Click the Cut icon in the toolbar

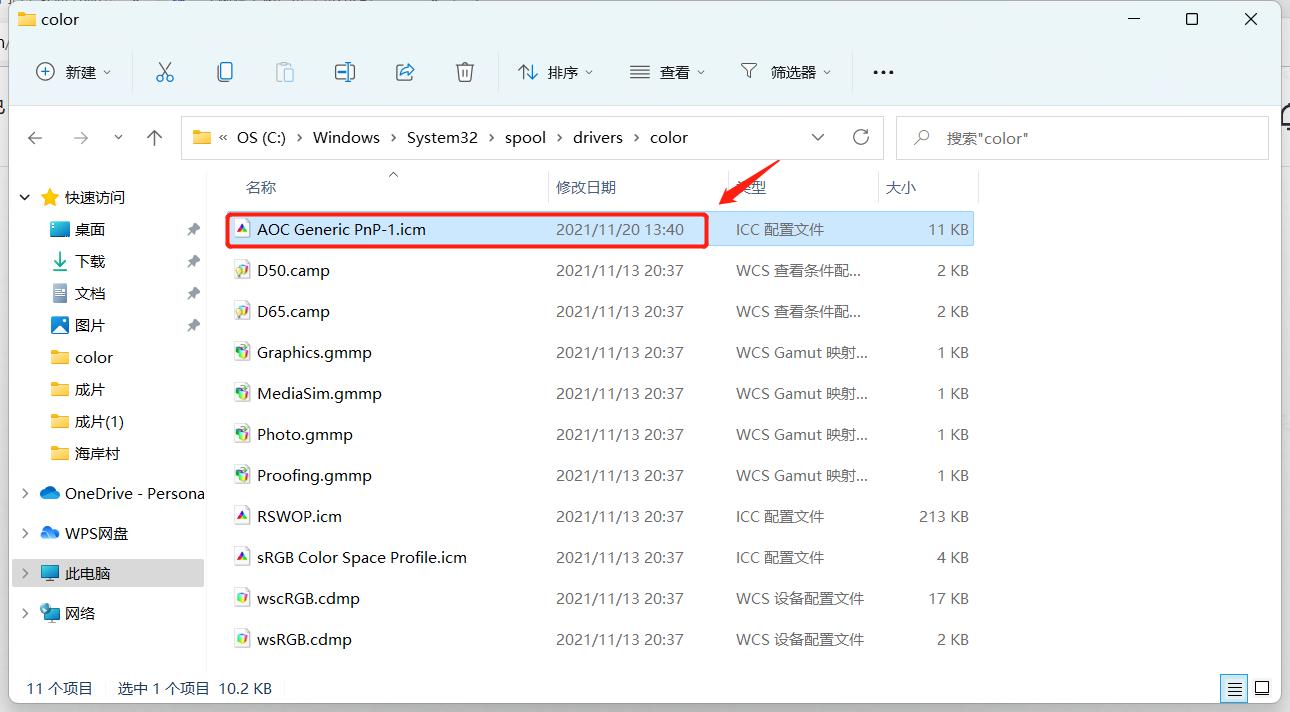pyautogui.click(x=164, y=71)
